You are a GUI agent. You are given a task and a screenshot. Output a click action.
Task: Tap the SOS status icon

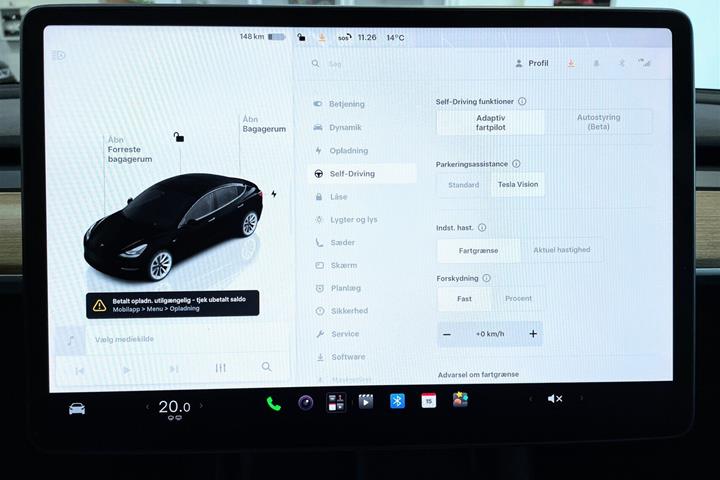344,38
